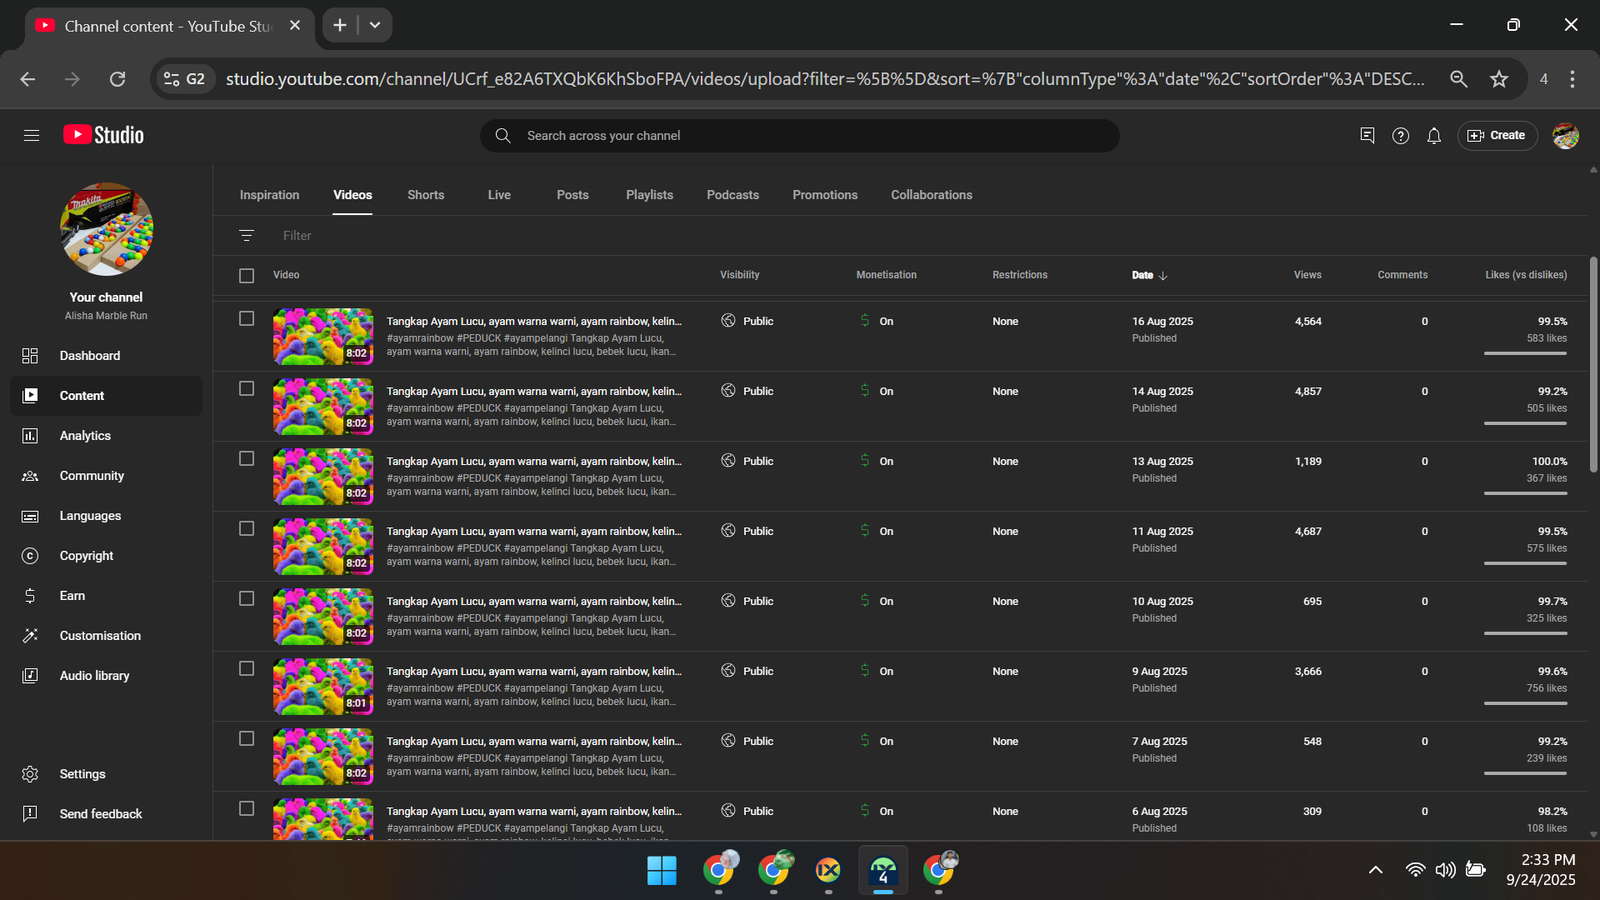Select the 16 Aug 2025 video checkbox
1600x900 pixels.
(247, 319)
